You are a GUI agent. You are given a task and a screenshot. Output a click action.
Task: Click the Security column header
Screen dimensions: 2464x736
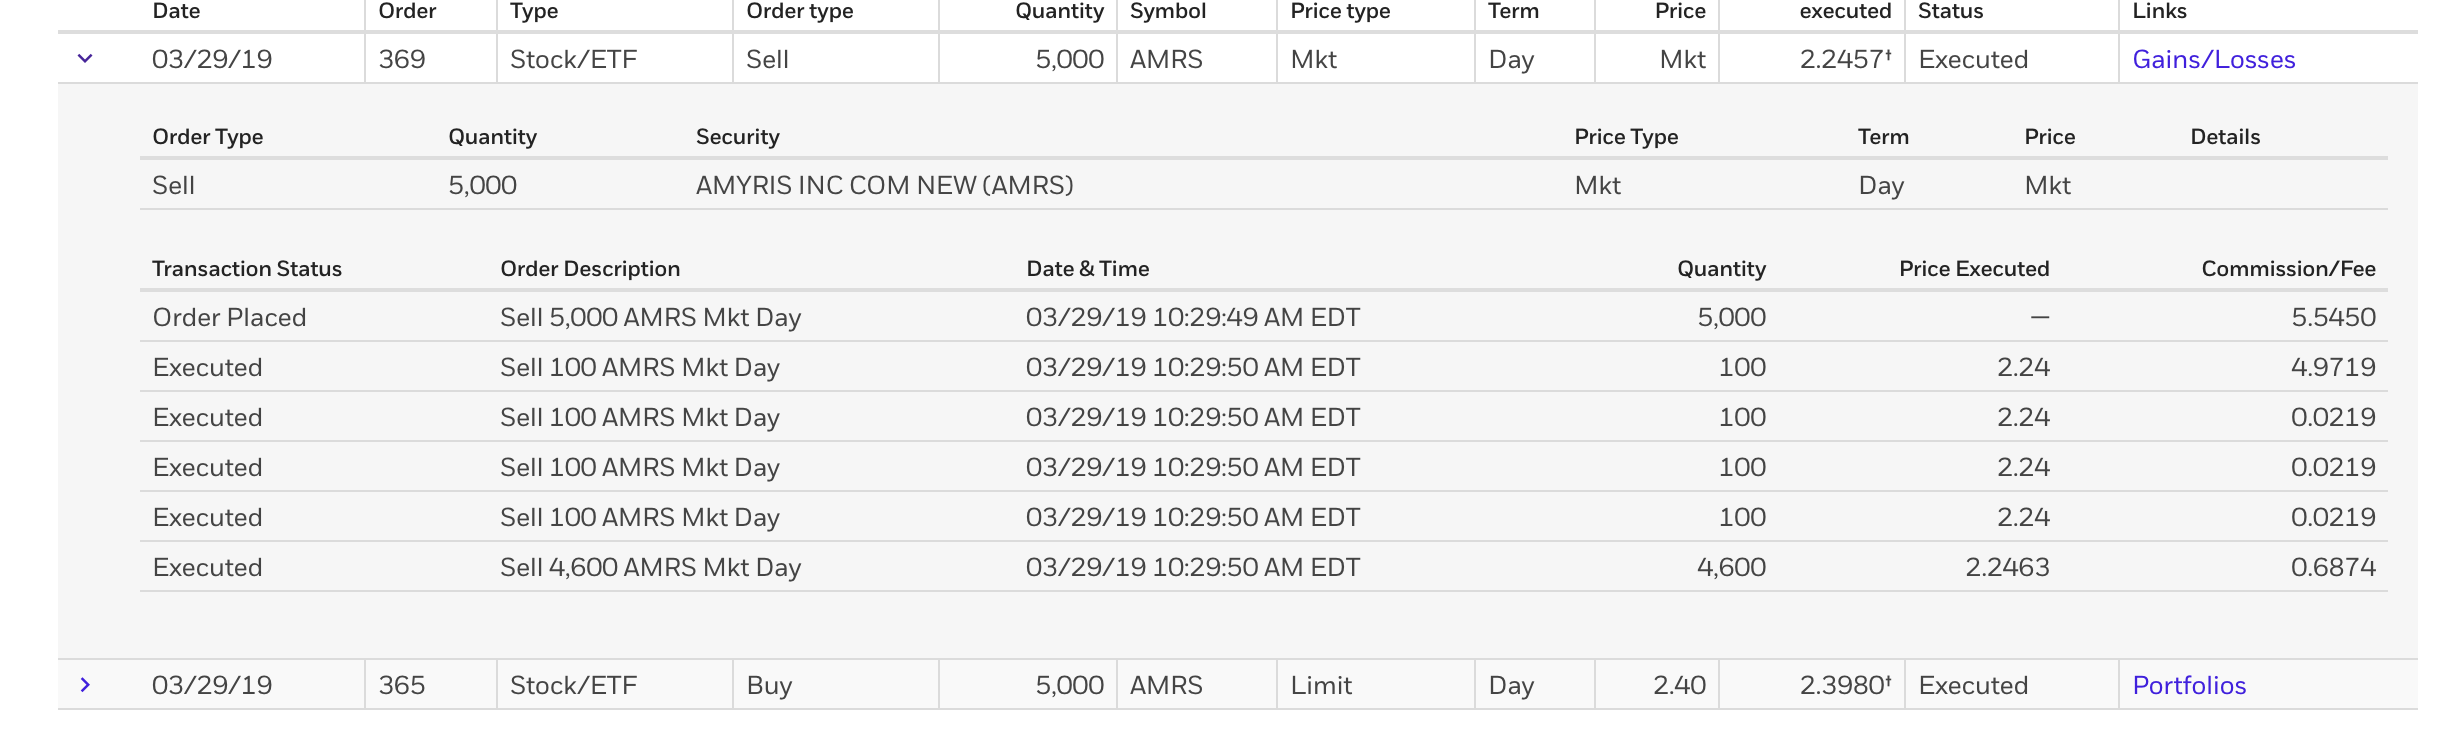737,137
